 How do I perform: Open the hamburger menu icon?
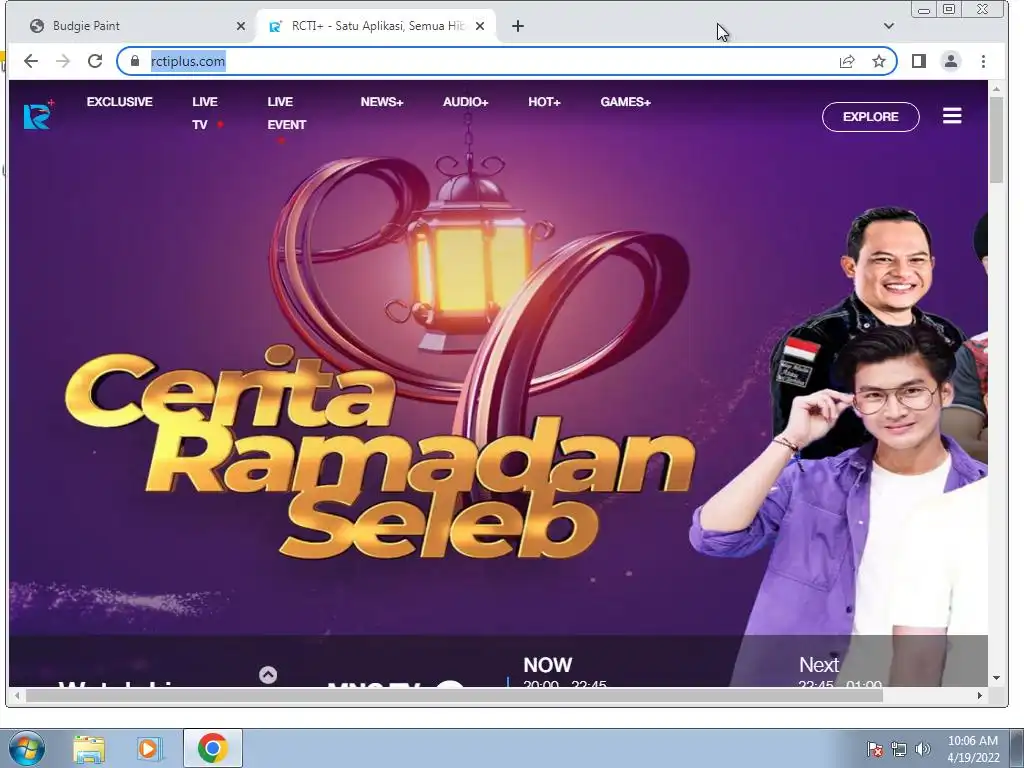[x=952, y=116]
